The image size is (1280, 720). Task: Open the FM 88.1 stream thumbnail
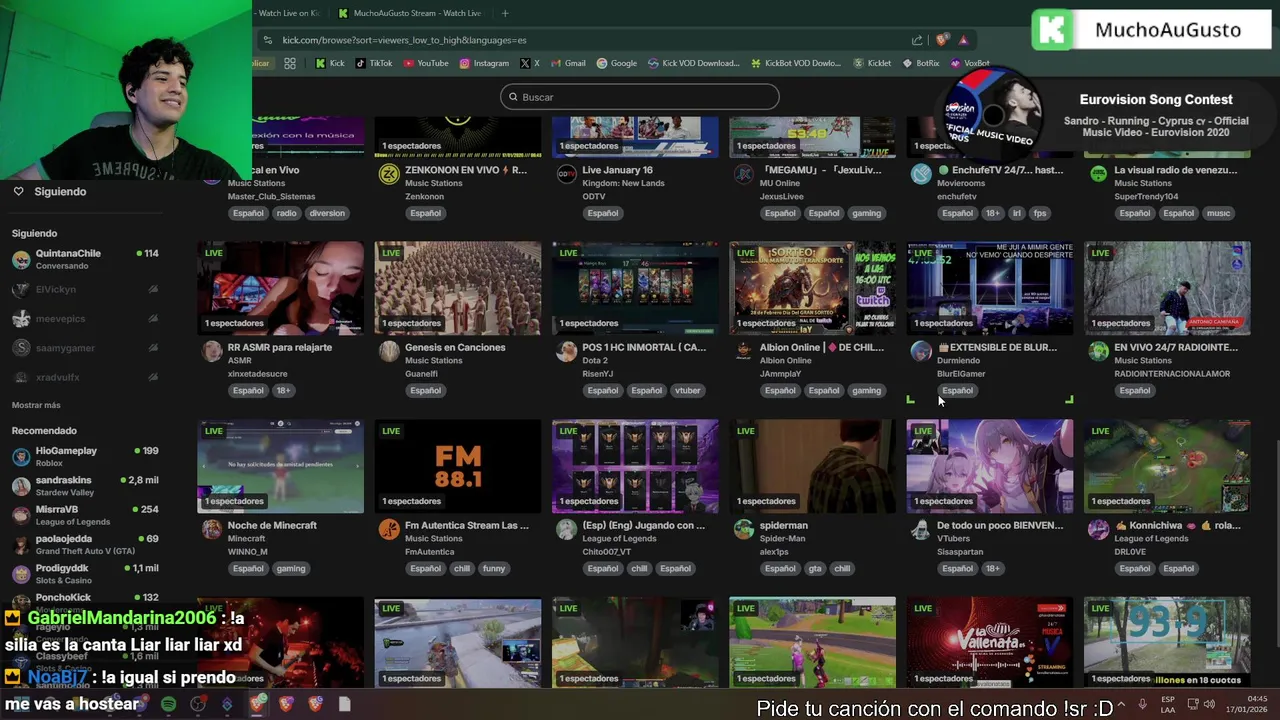[458, 466]
